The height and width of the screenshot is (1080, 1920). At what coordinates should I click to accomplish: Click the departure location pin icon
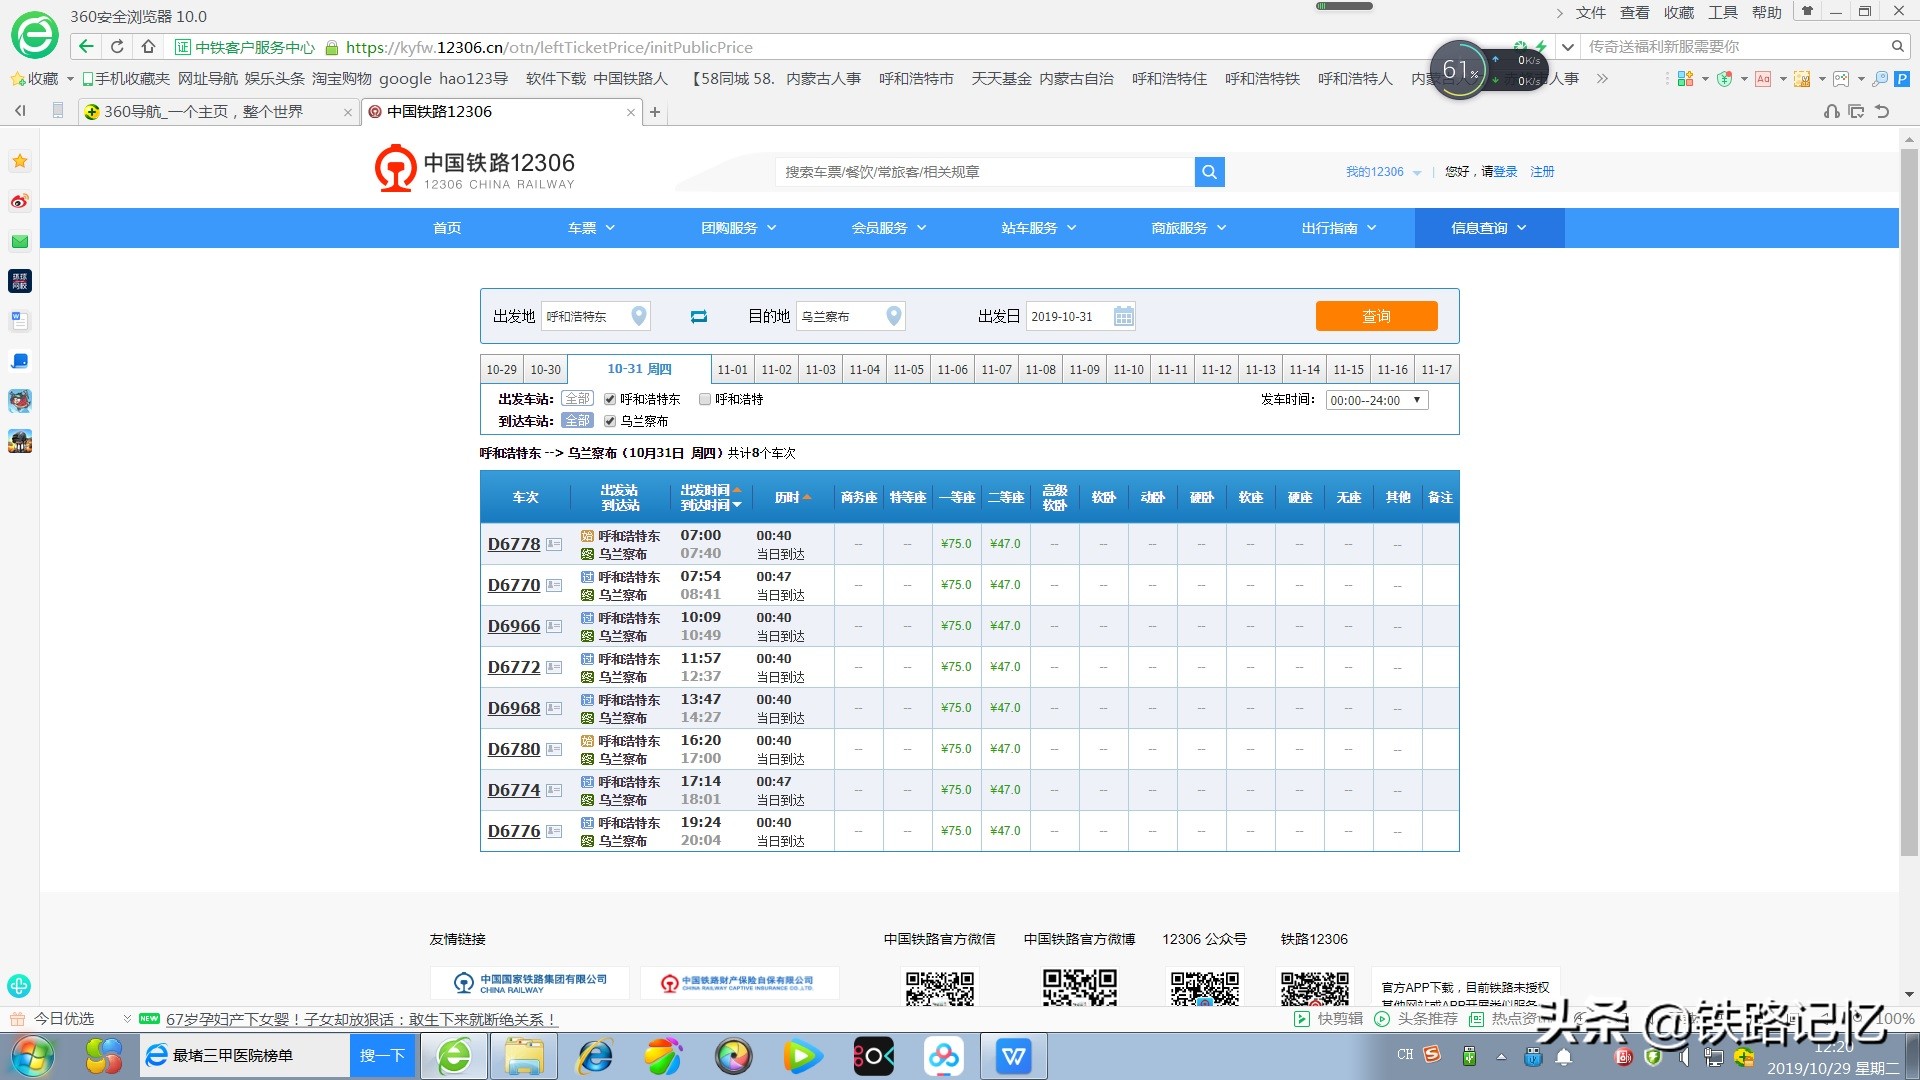pyautogui.click(x=638, y=316)
